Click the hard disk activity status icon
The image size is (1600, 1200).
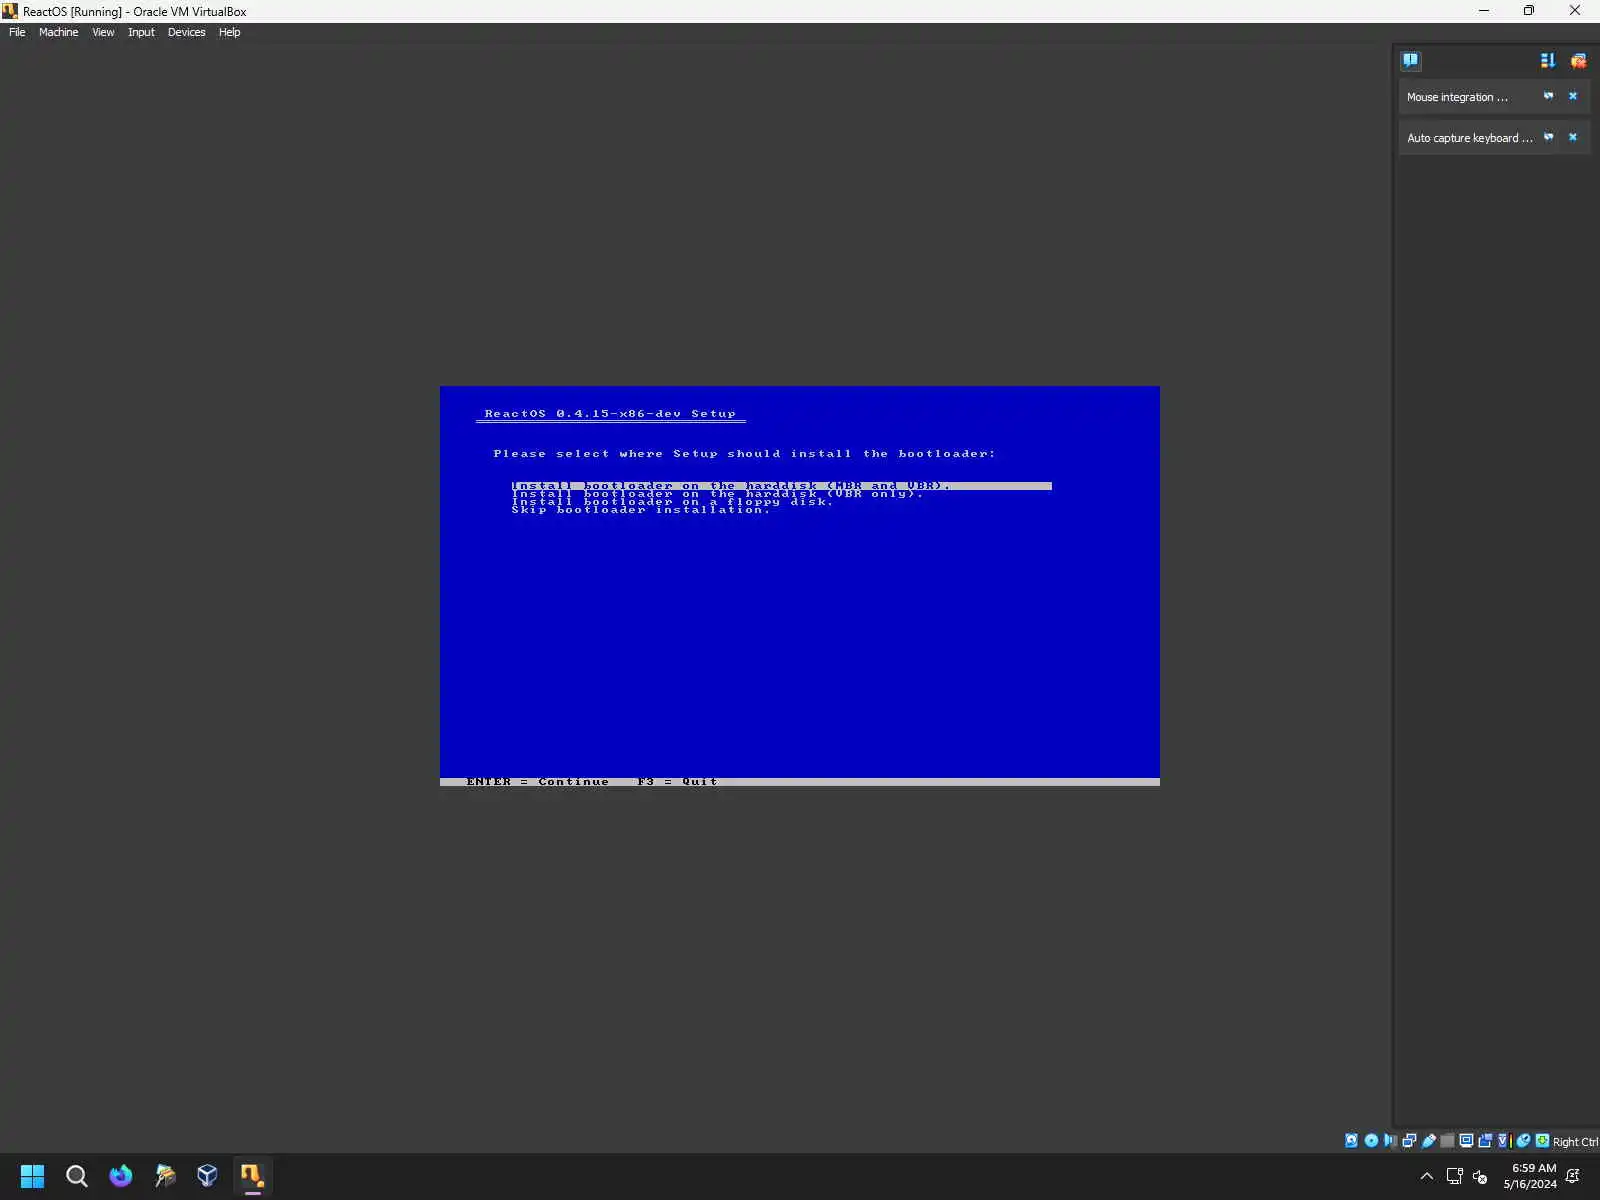(1351, 1141)
